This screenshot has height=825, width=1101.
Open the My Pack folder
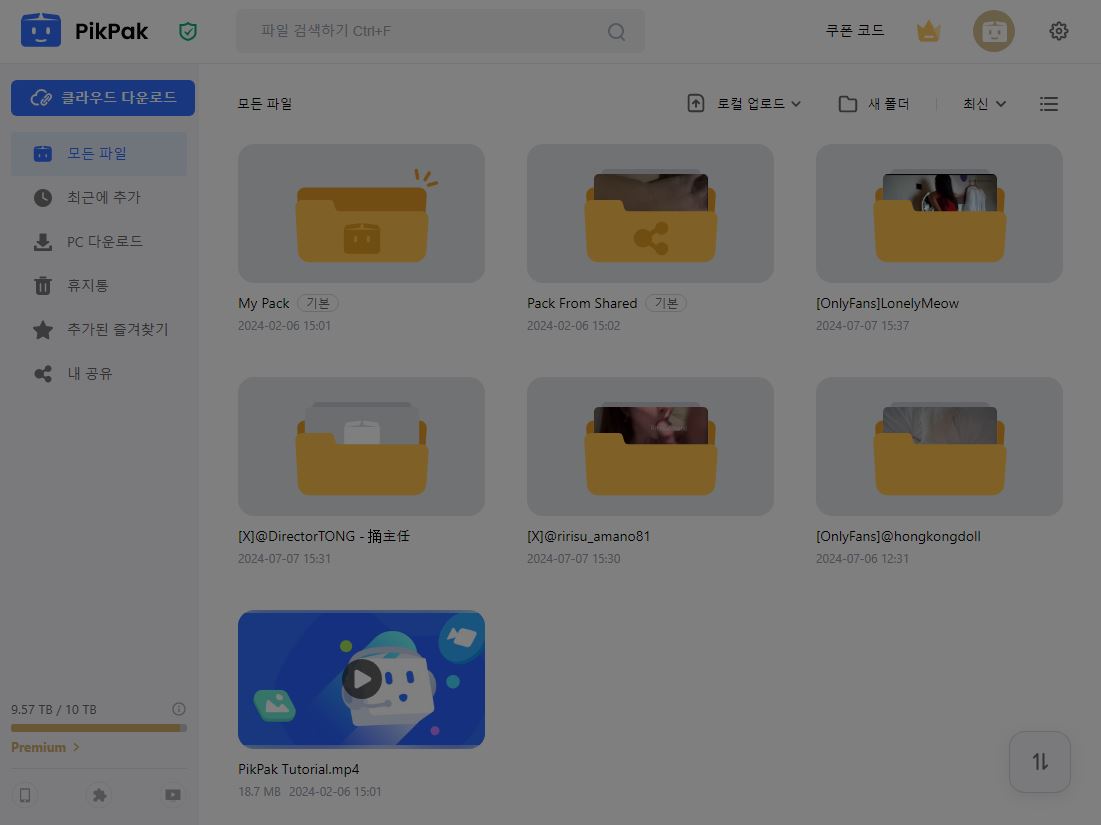click(x=362, y=213)
